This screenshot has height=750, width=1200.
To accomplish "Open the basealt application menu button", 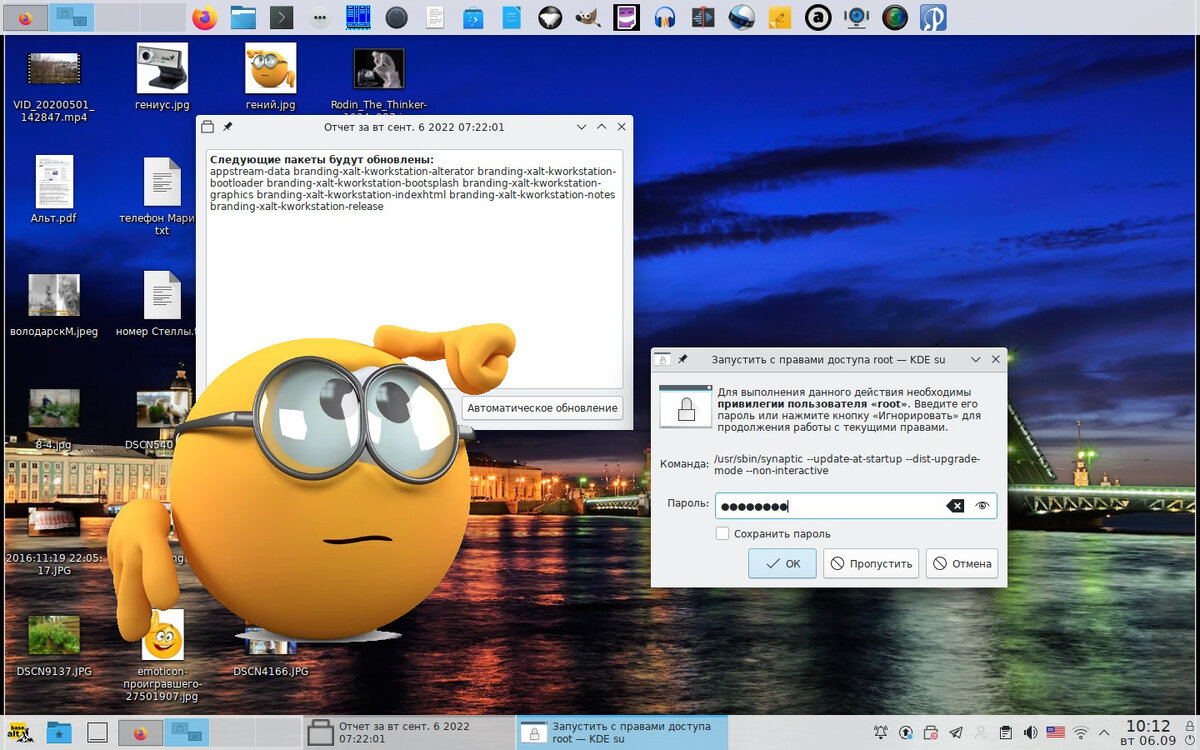I will point(18,733).
